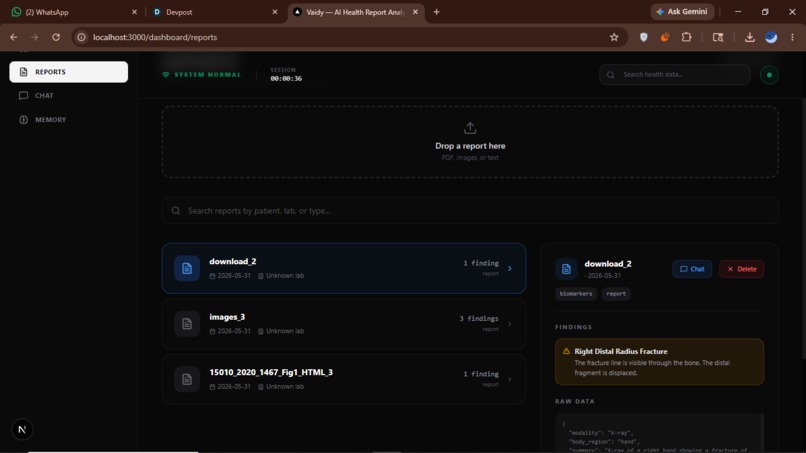The height and width of the screenshot is (453, 806).
Task: Click the session timer 00:00:36
Action: coord(286,79)
